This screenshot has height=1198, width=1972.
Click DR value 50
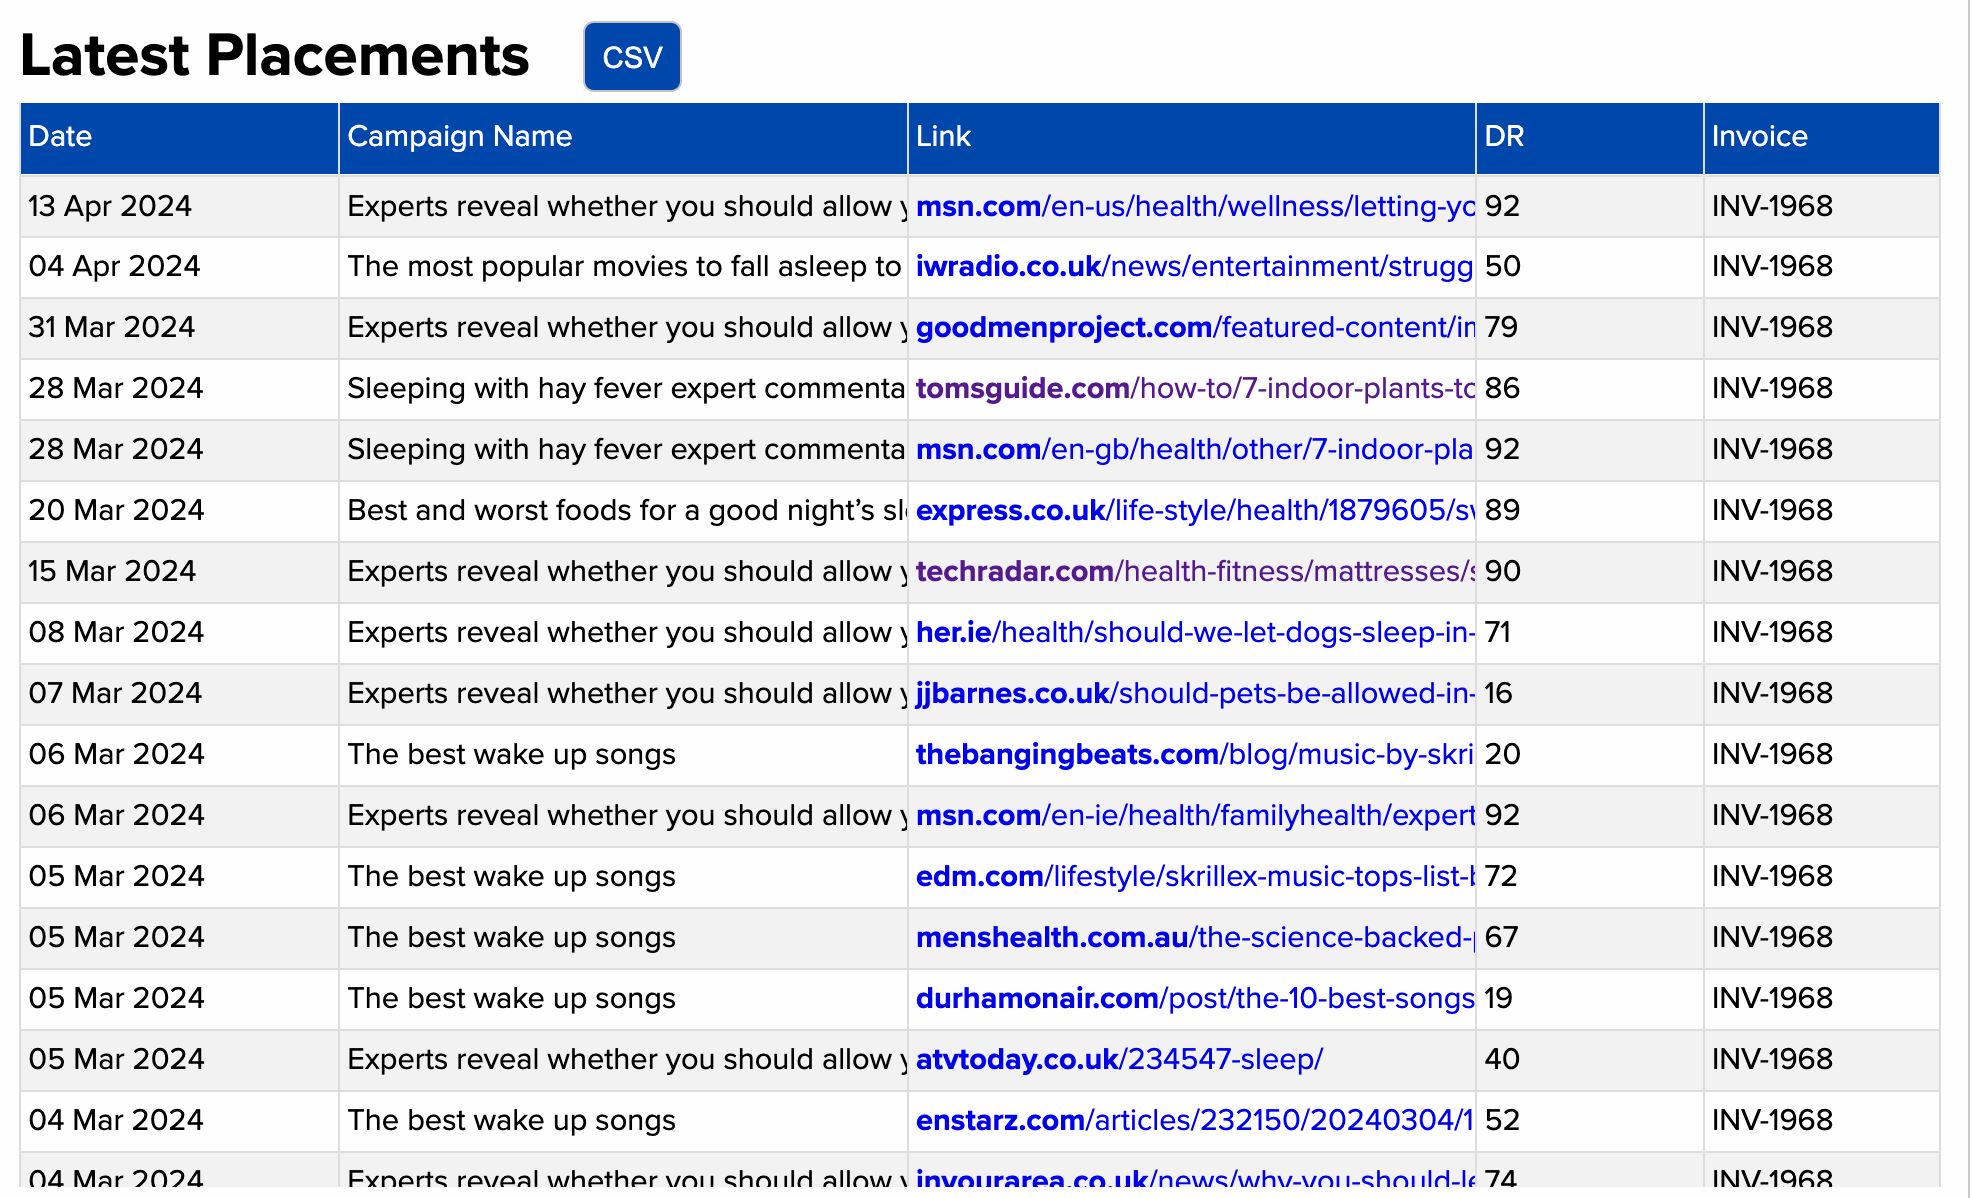(x=1502, y=266)
